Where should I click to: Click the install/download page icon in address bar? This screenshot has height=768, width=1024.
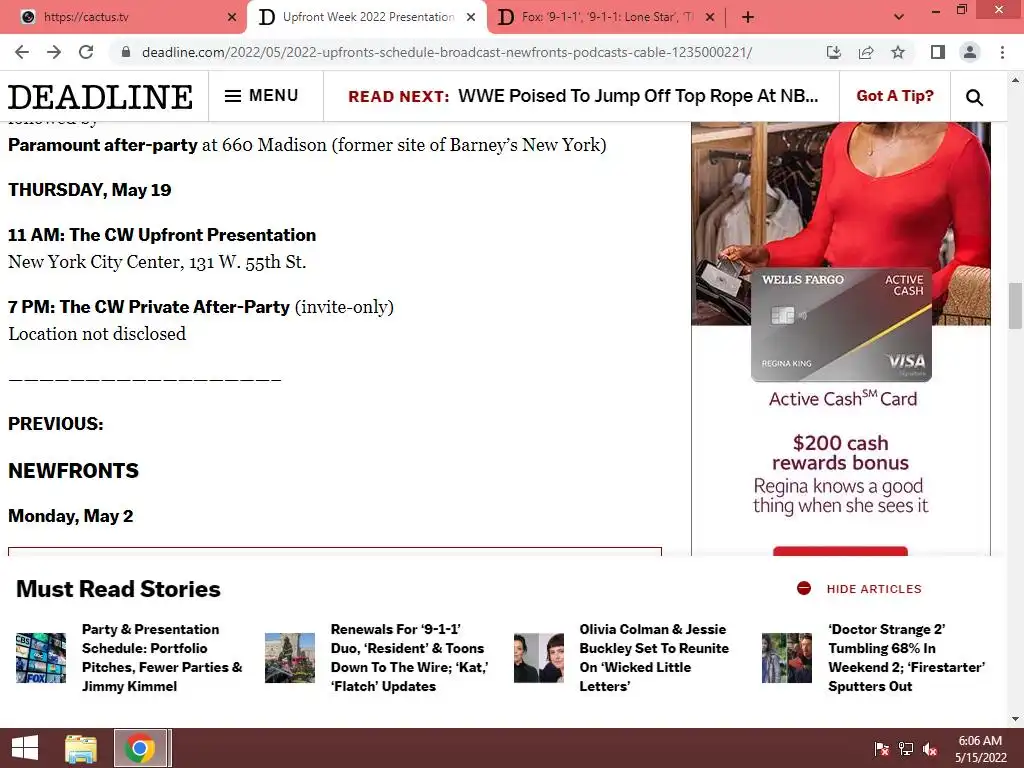[834, 52]
